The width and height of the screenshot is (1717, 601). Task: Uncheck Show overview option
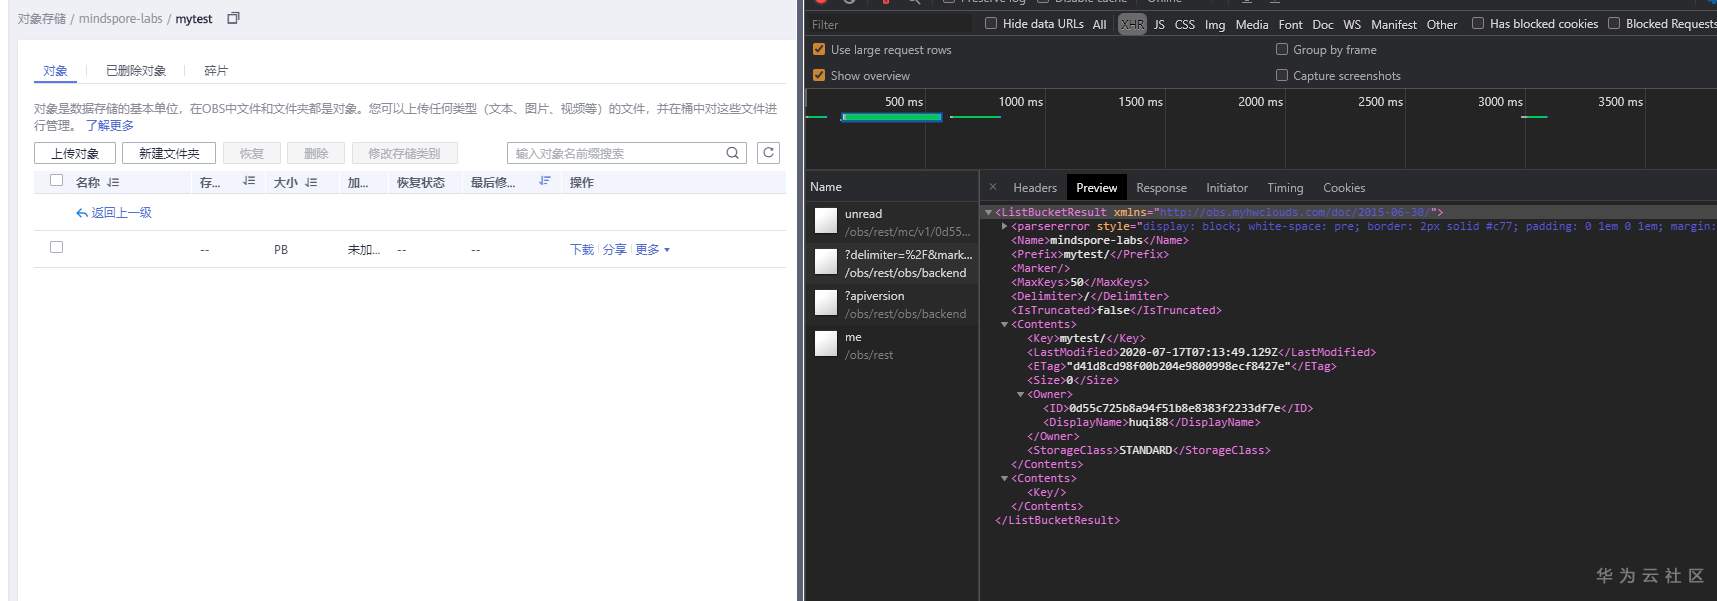[819, 75]
